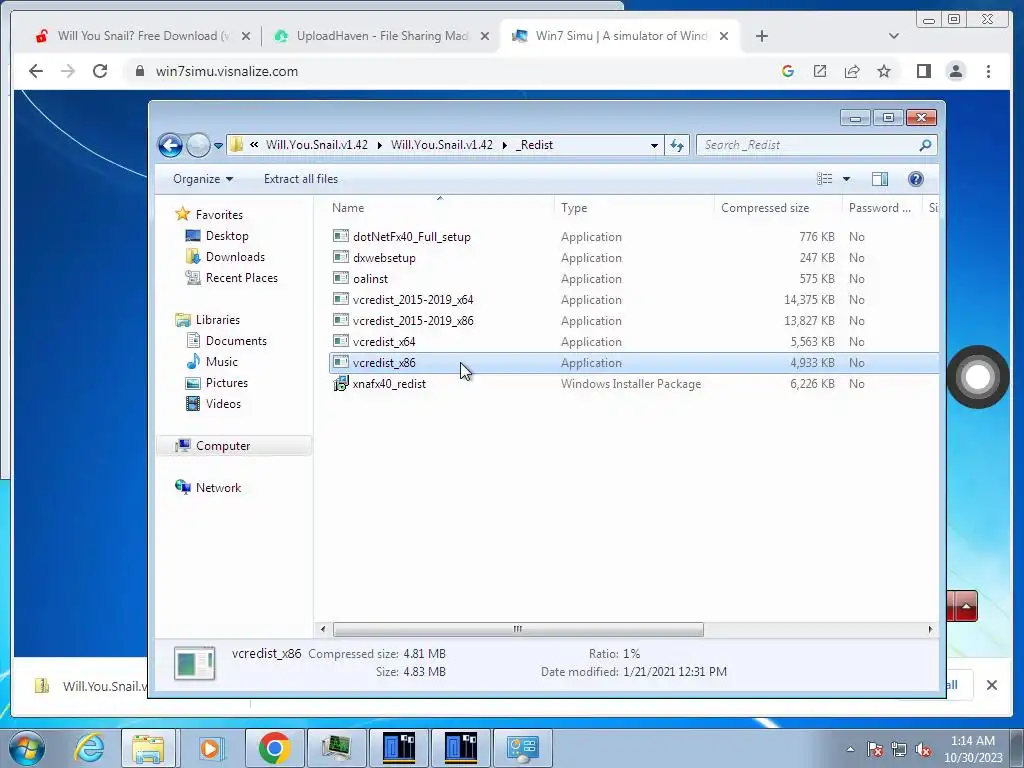Click Extract all files
Image resolution: width=1024 pixels, height=768 pixels.
click(x=301, y=179)
